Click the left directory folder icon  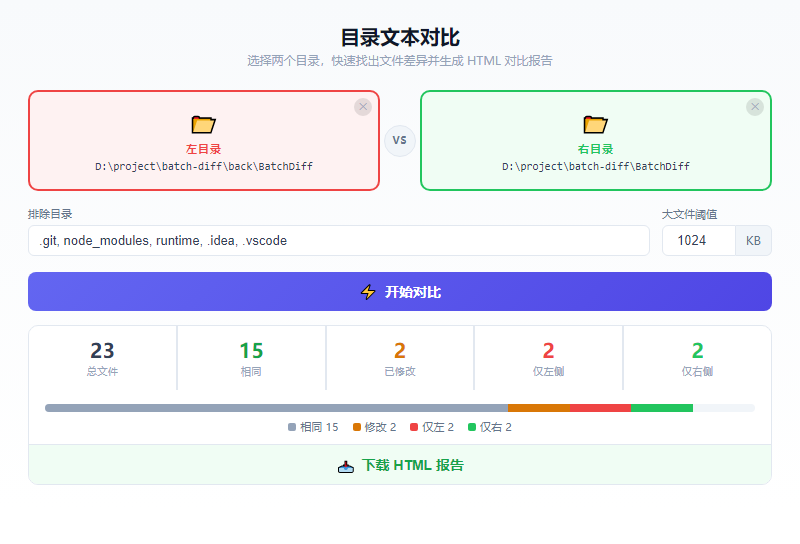point(204,125)
